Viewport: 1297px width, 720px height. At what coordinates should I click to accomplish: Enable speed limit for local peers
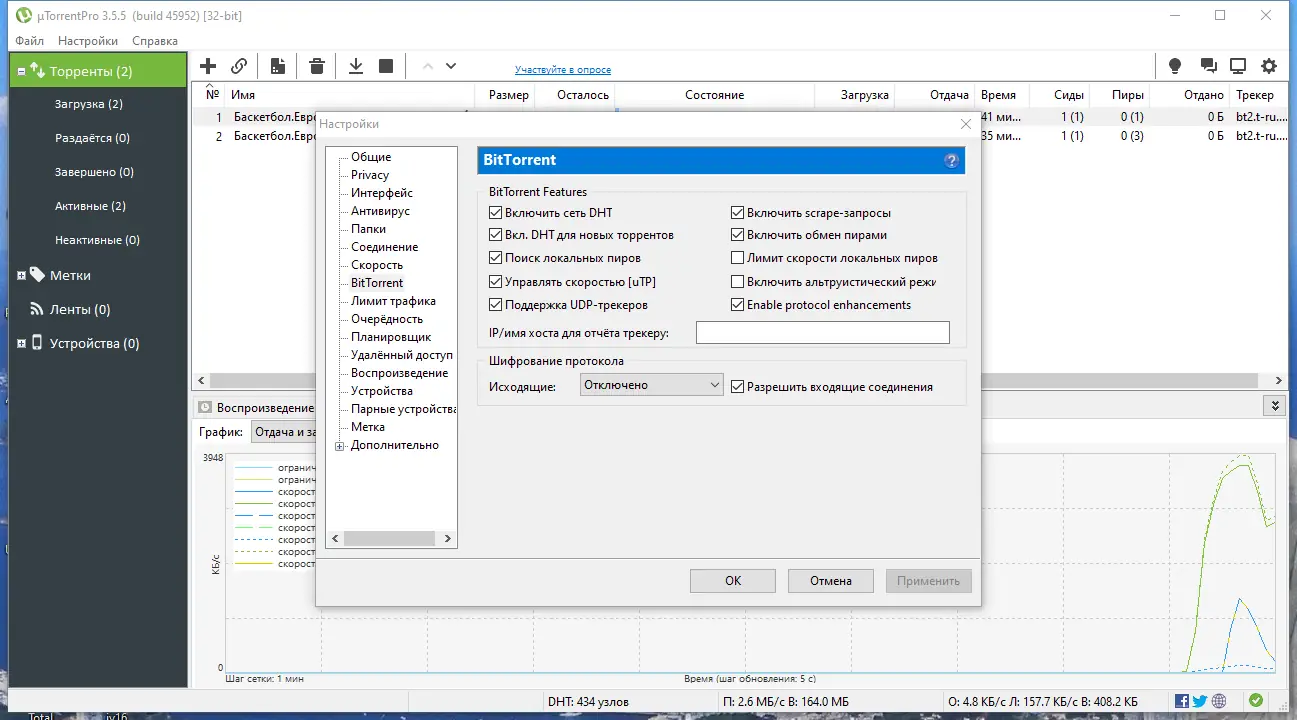tap(737, 257)
